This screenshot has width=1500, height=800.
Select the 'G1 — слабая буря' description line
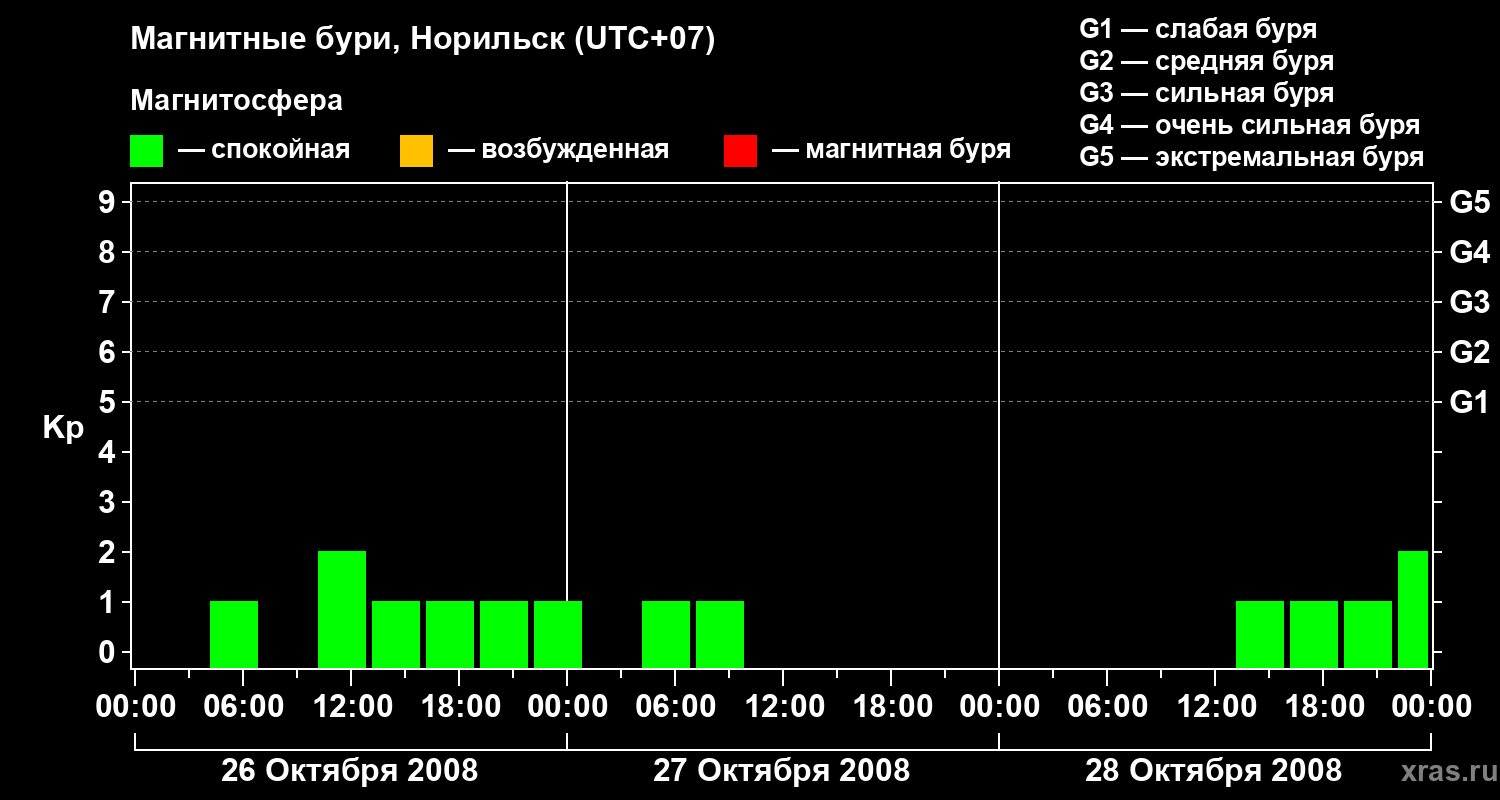[x=1198, y=28]
